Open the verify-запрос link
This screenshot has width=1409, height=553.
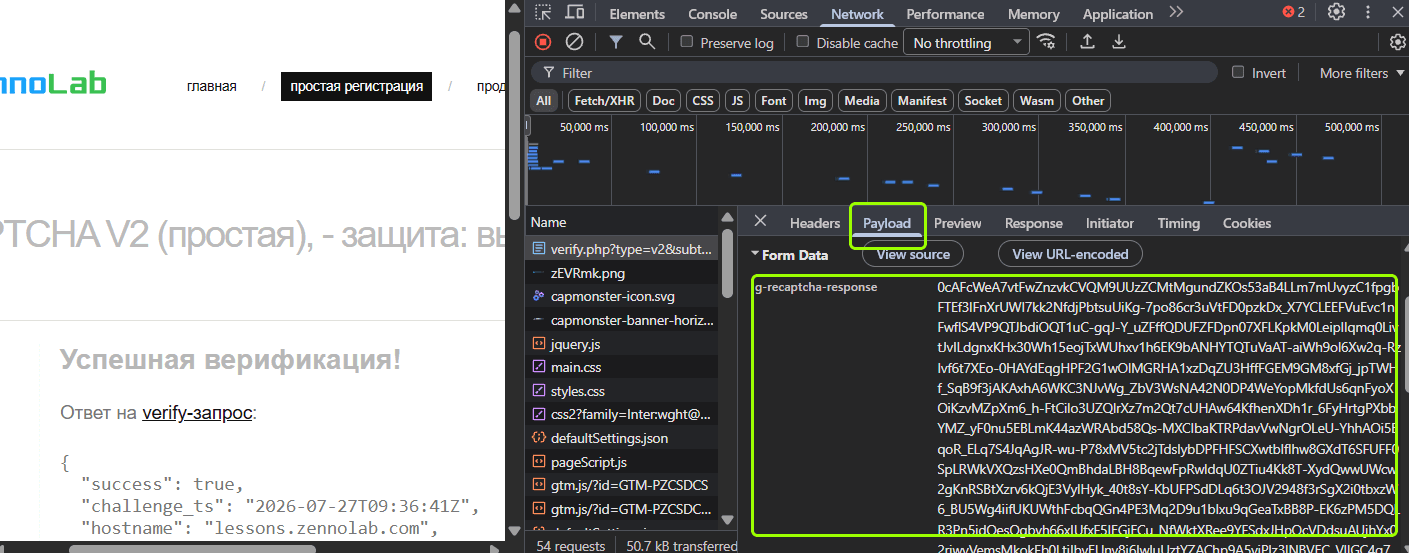click(197, 413)
